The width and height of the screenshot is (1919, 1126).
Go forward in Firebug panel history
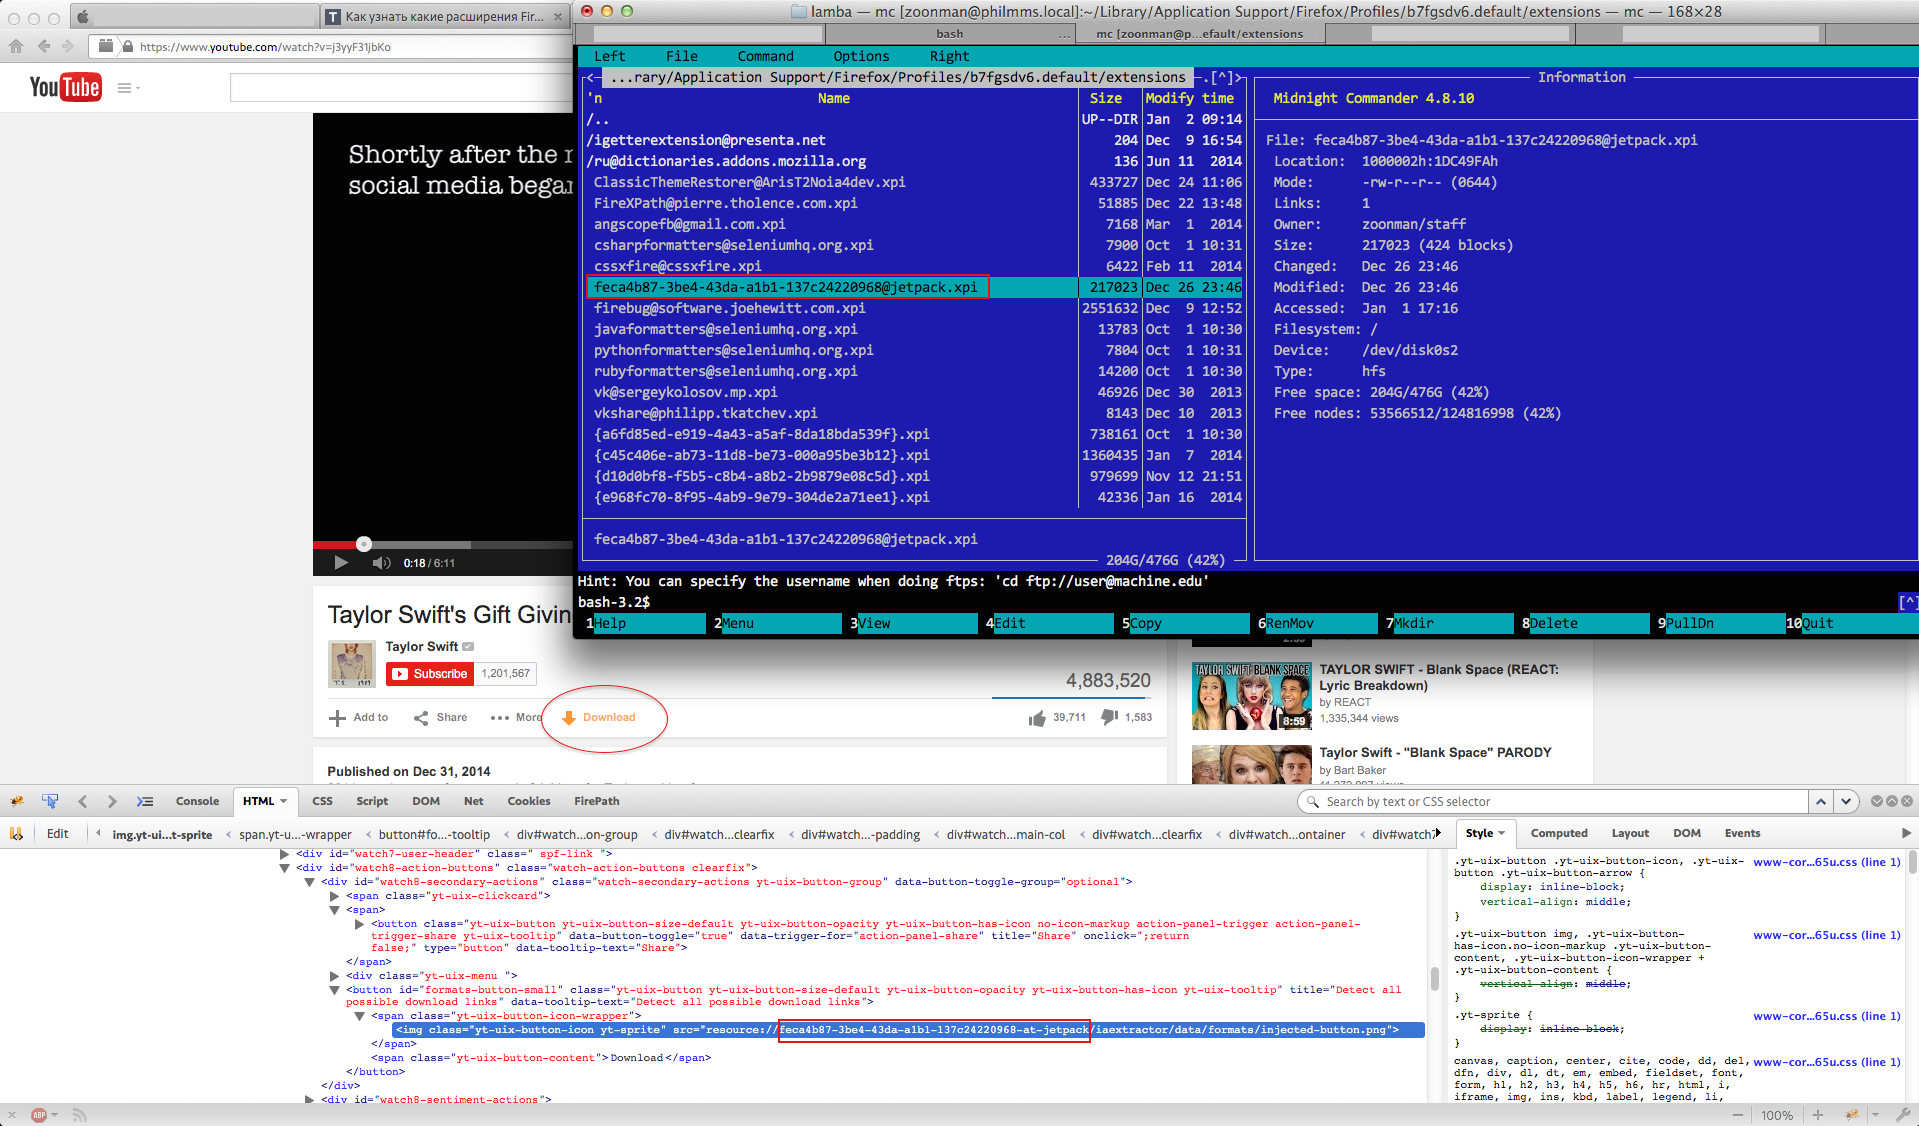(112, 801)
